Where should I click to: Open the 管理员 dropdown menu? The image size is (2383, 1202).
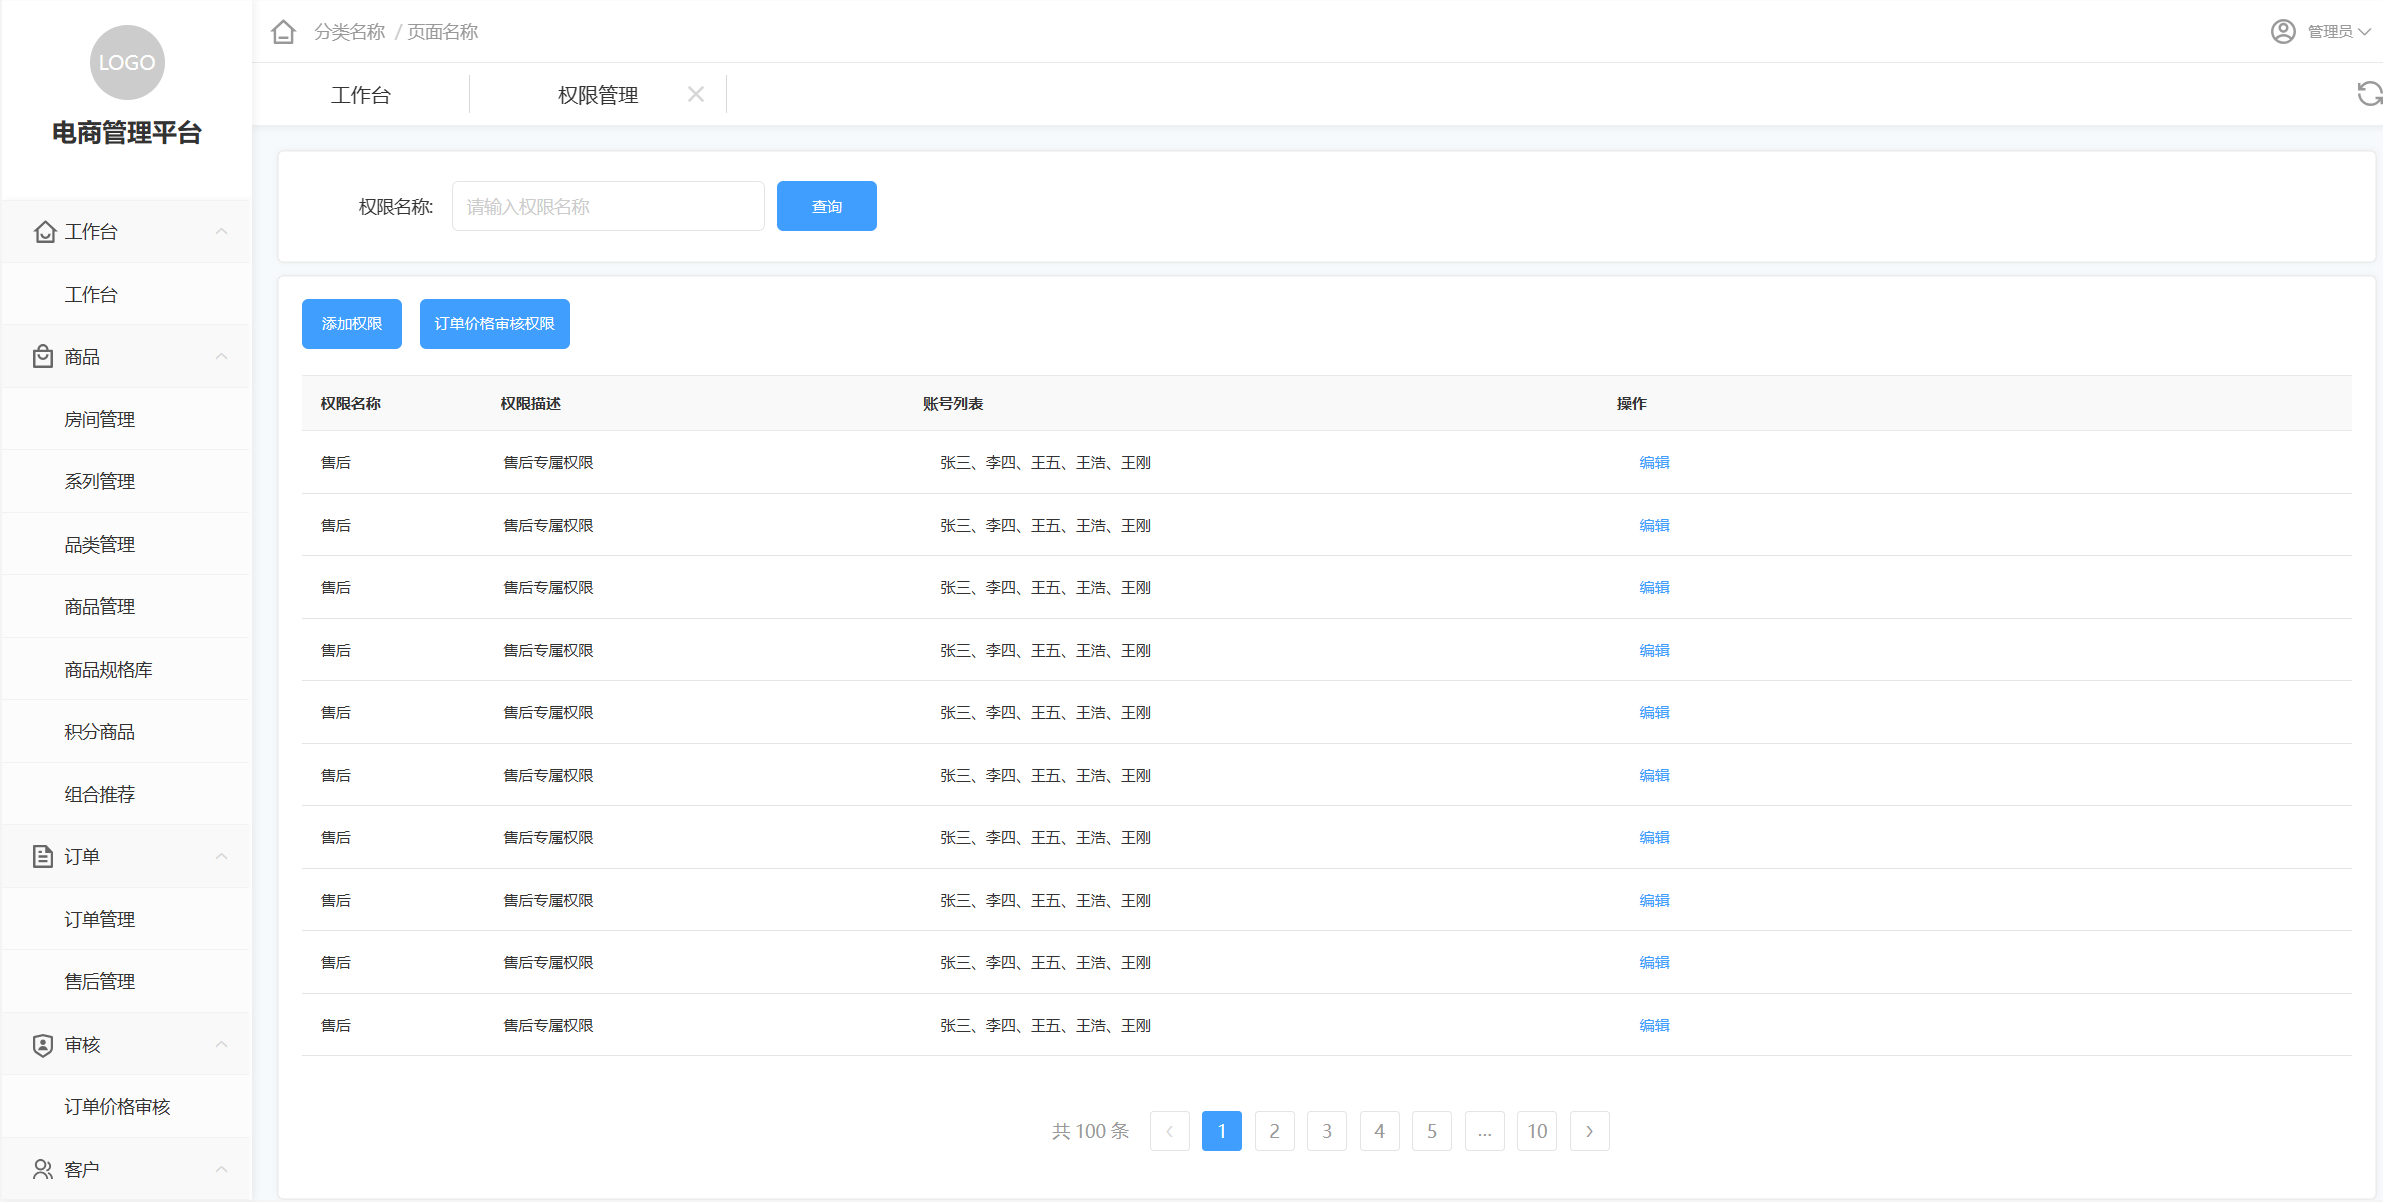click(x=2339, y=32)
